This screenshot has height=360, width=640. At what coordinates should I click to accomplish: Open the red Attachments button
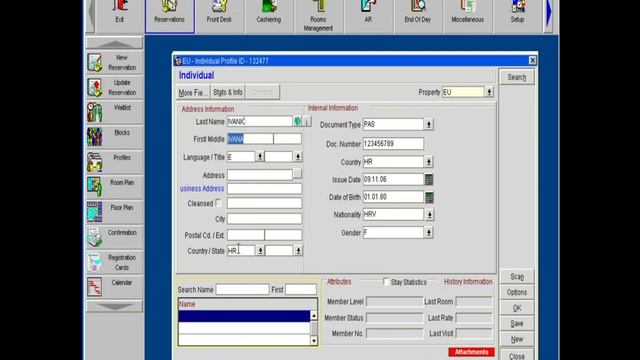[471, 352]
